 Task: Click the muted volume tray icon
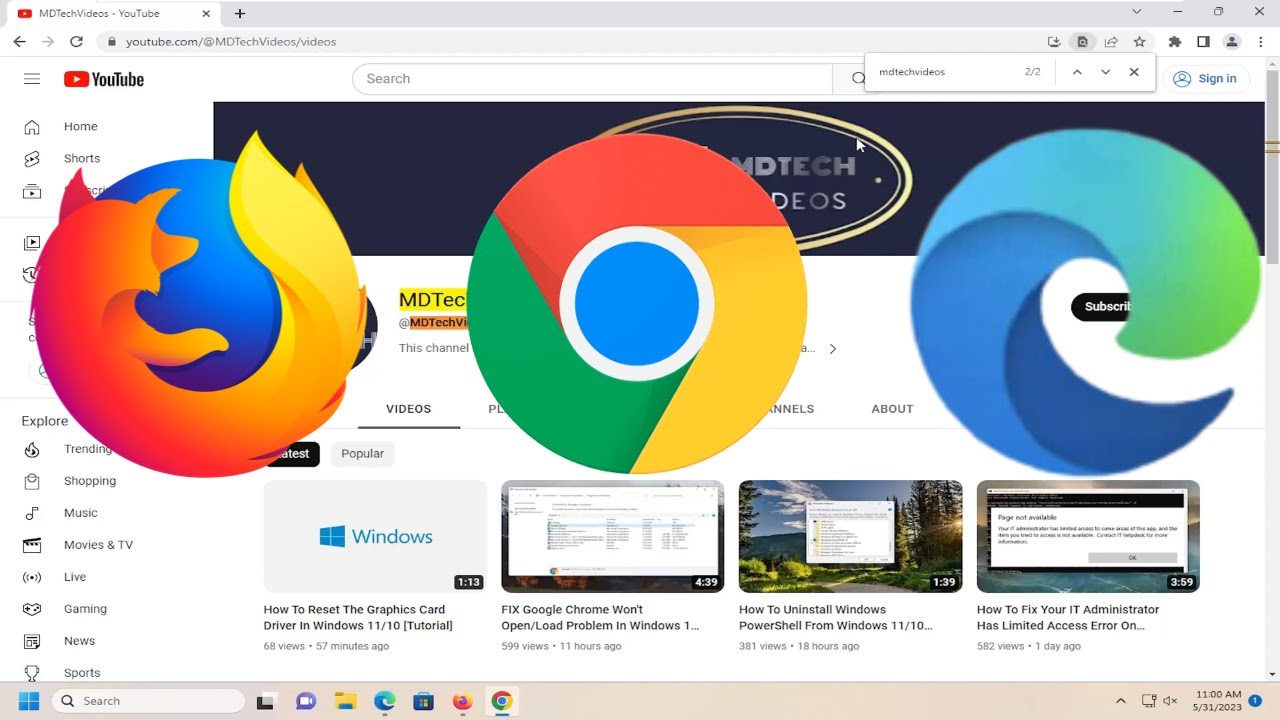[x=1170, y=701]
